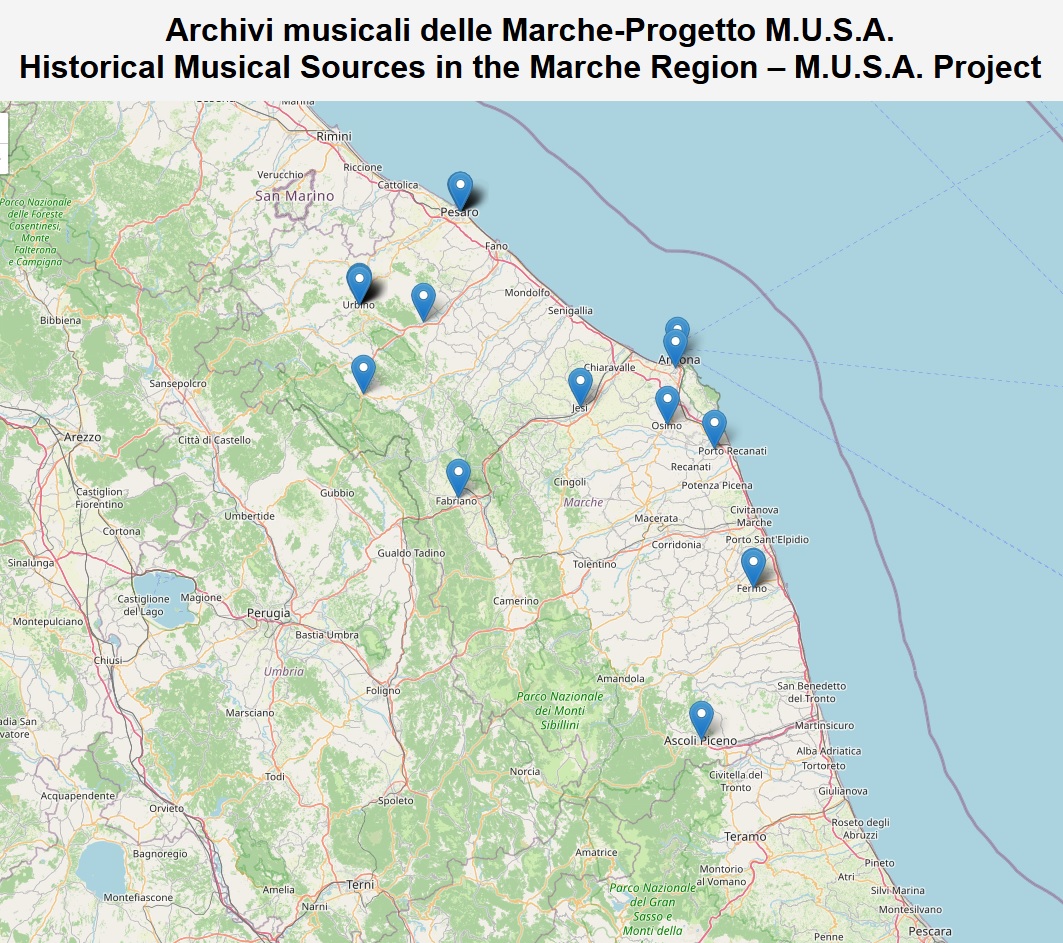Click the English heading 'Historical Musical Sources in the Marche Region'

pos(388,67)
